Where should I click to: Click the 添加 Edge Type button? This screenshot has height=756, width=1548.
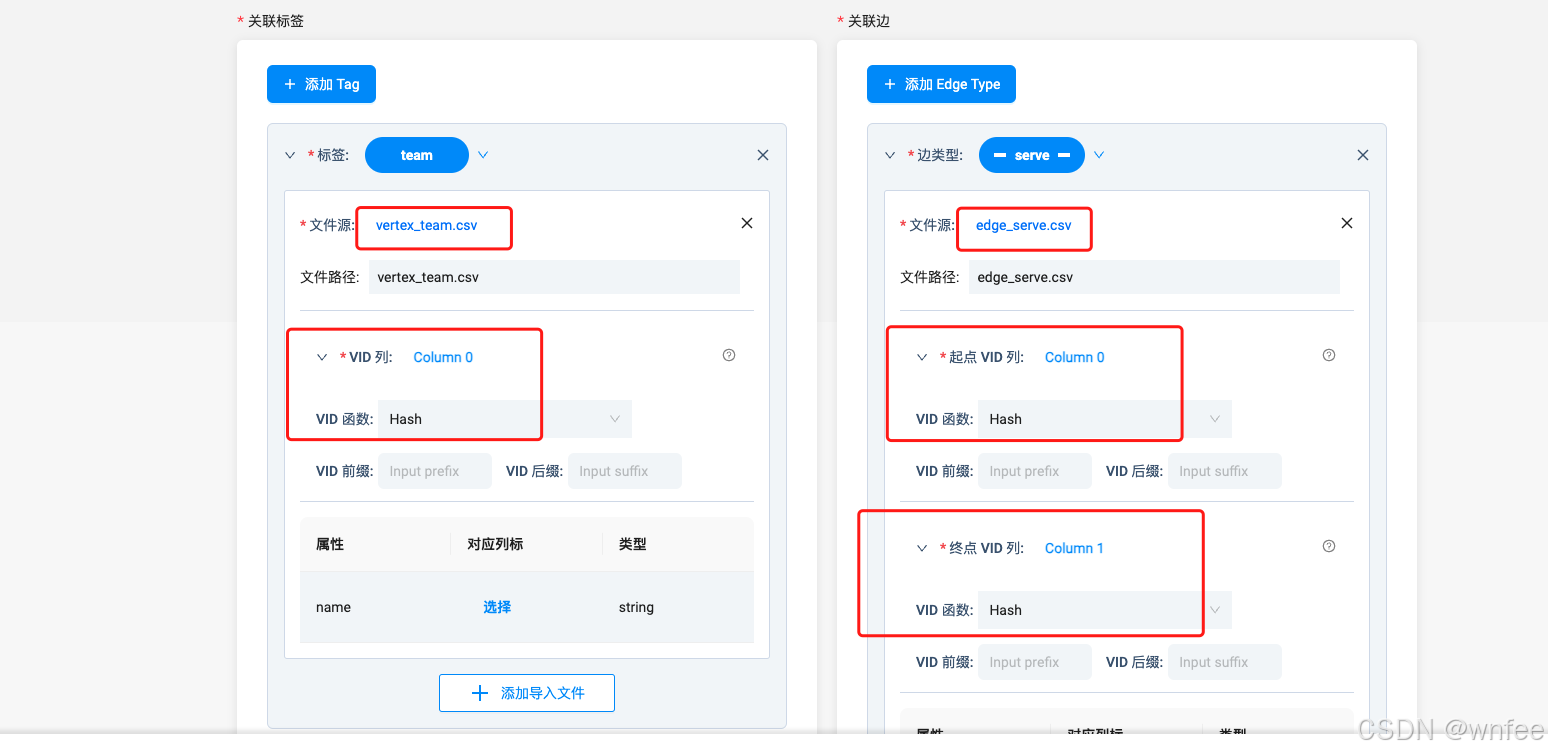click(x=941, y=84)
